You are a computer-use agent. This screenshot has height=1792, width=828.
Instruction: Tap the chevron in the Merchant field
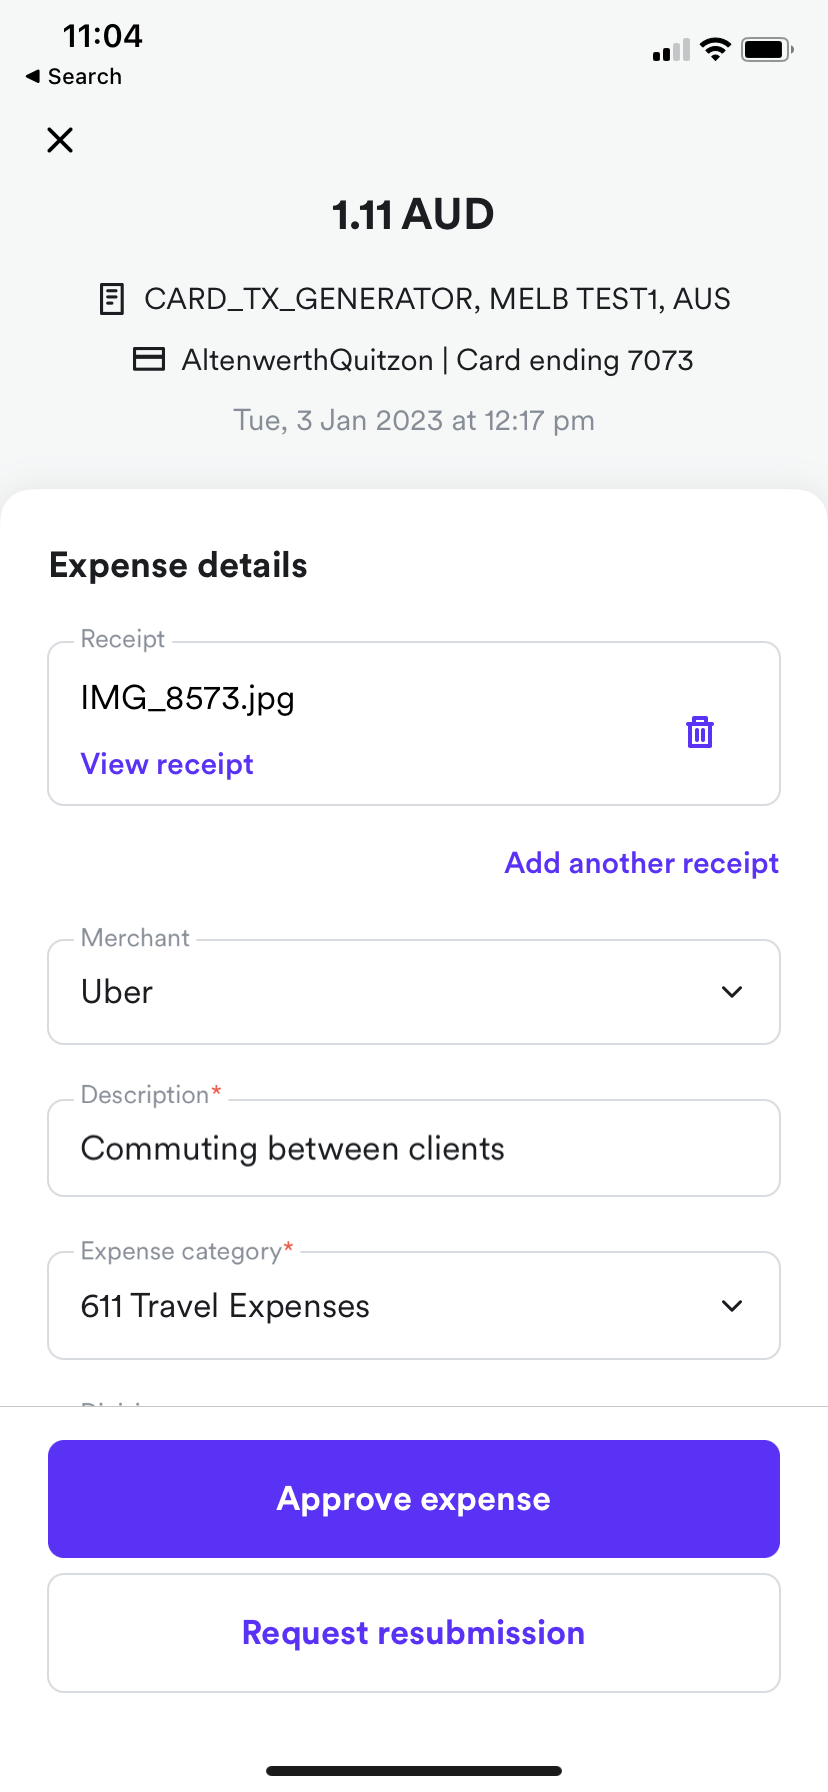[732, 992]
